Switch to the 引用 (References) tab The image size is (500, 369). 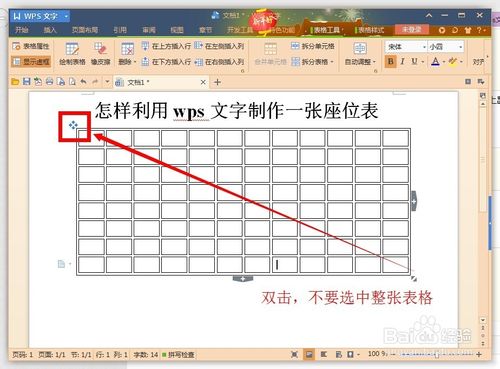120,30
